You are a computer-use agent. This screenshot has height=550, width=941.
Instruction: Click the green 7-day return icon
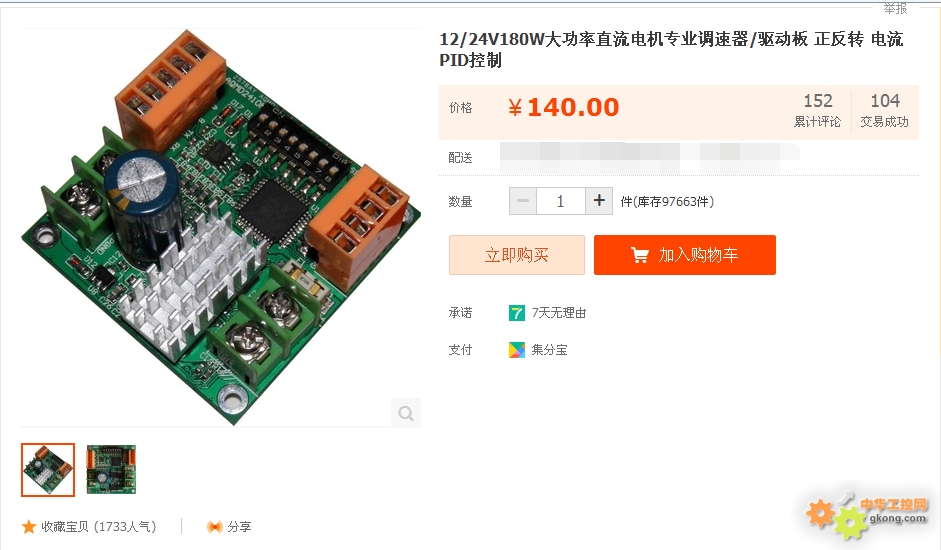pyautogui.click(x=517, y=313)
